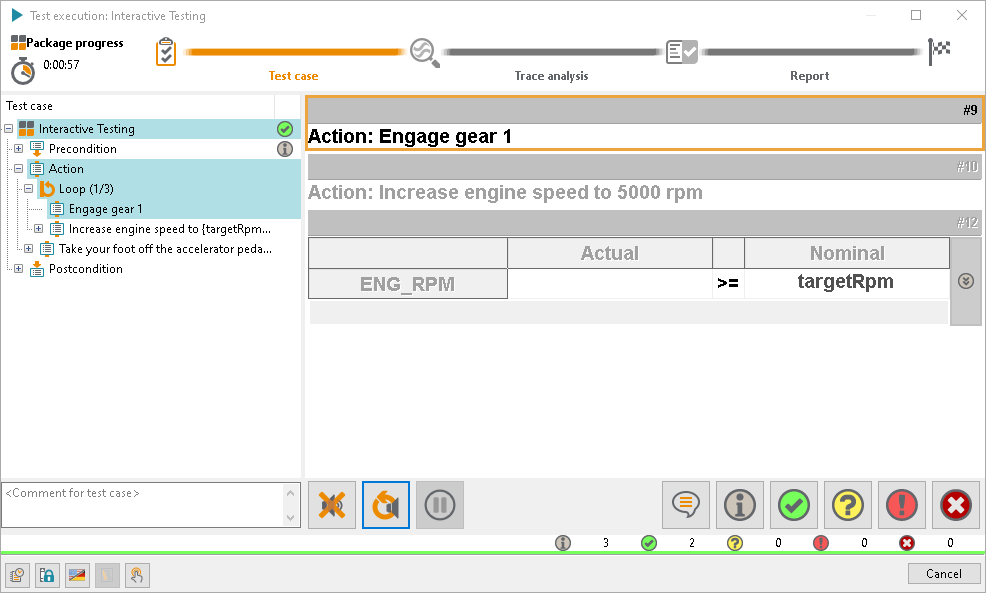Expand the Precondition tree node
The image size is (986, 593).
(x=18, y=149)
